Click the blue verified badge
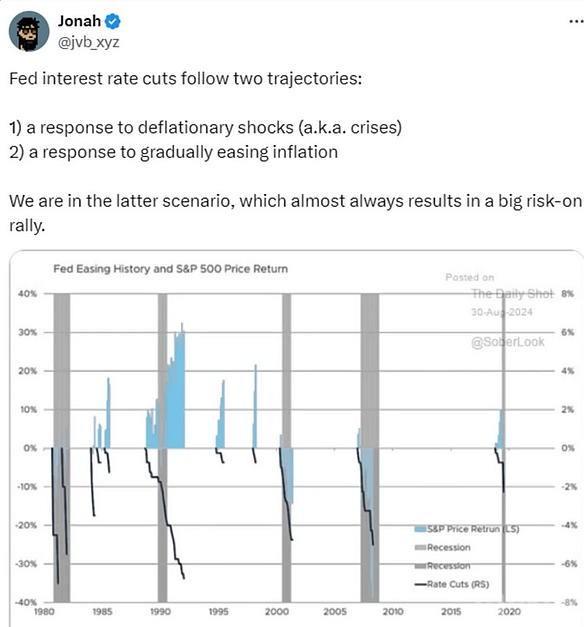 coord(113,21)
